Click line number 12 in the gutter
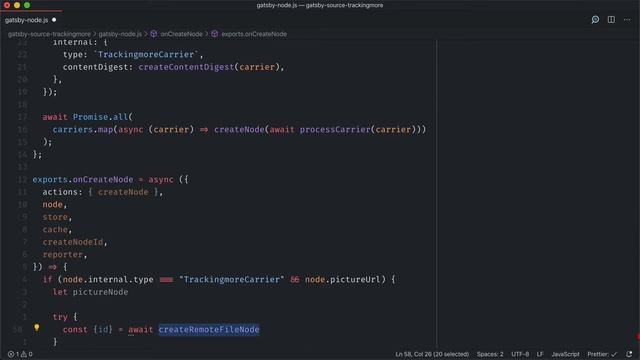 [x=22, y=180]
